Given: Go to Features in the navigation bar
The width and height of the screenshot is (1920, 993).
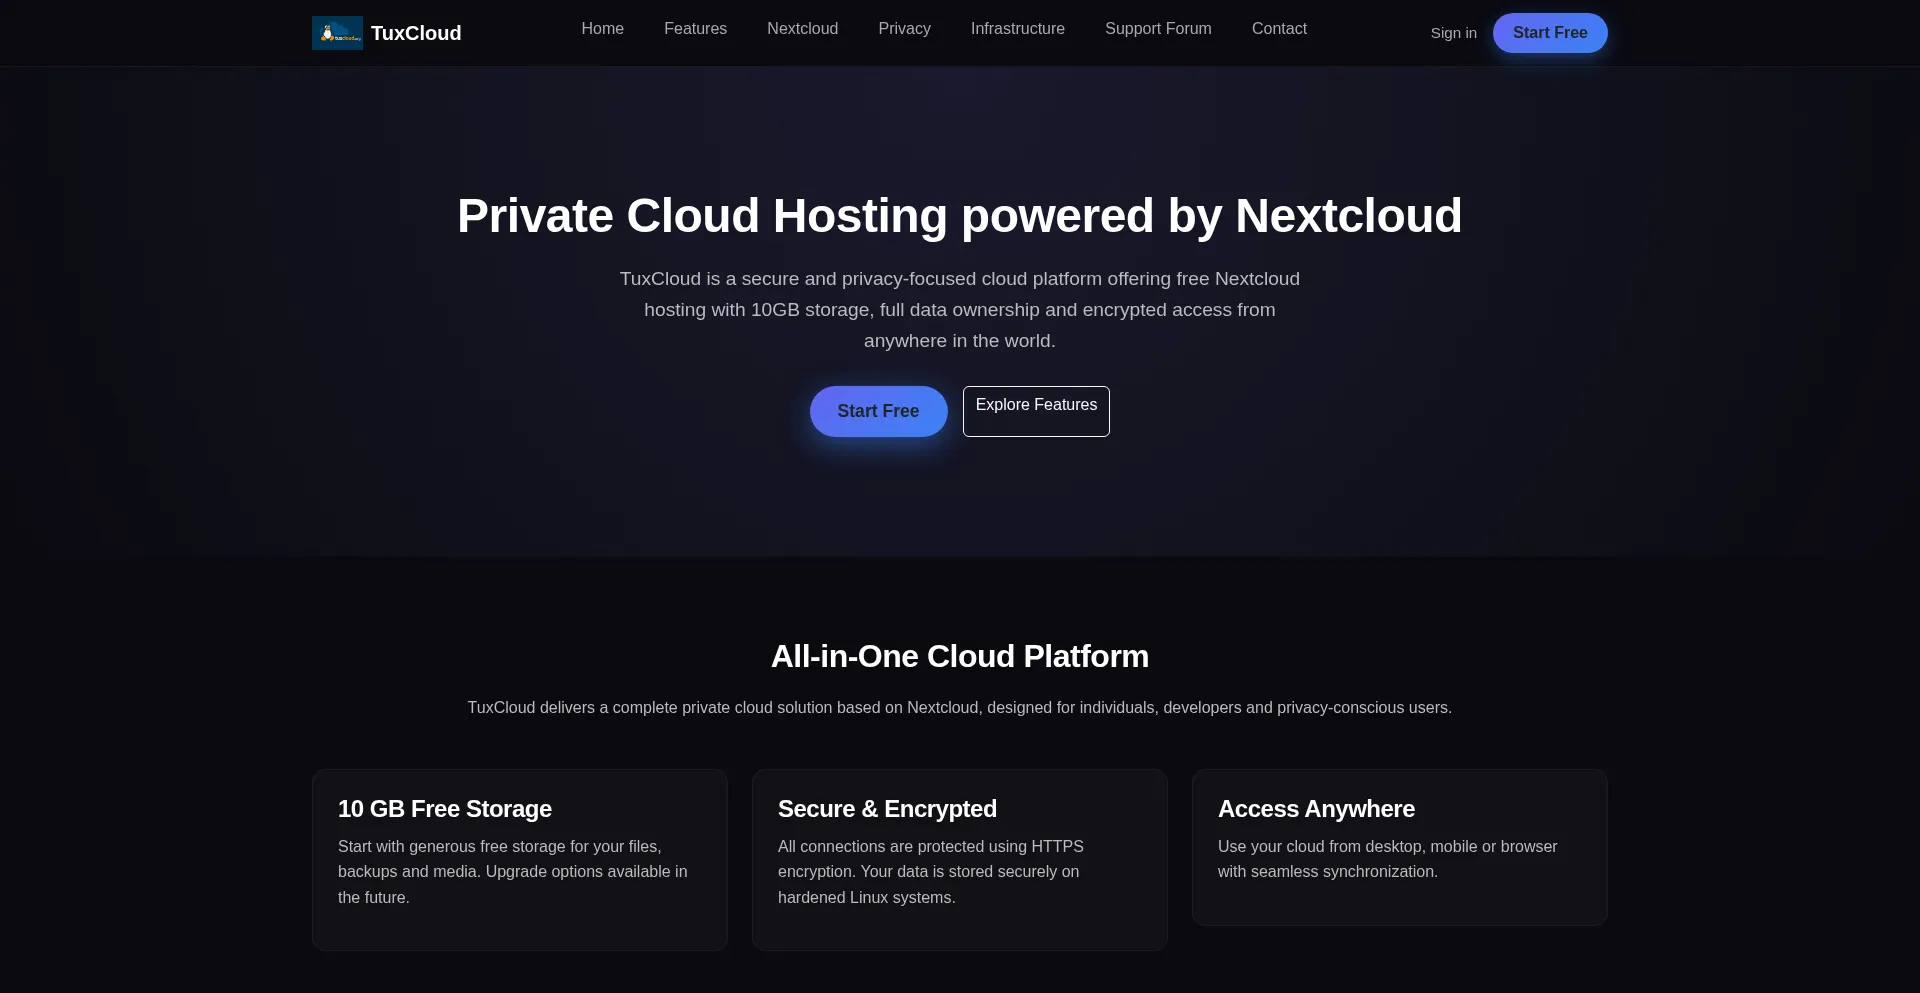Looking at the screenshot, I should pyautogui.click(x=695, y=29).
